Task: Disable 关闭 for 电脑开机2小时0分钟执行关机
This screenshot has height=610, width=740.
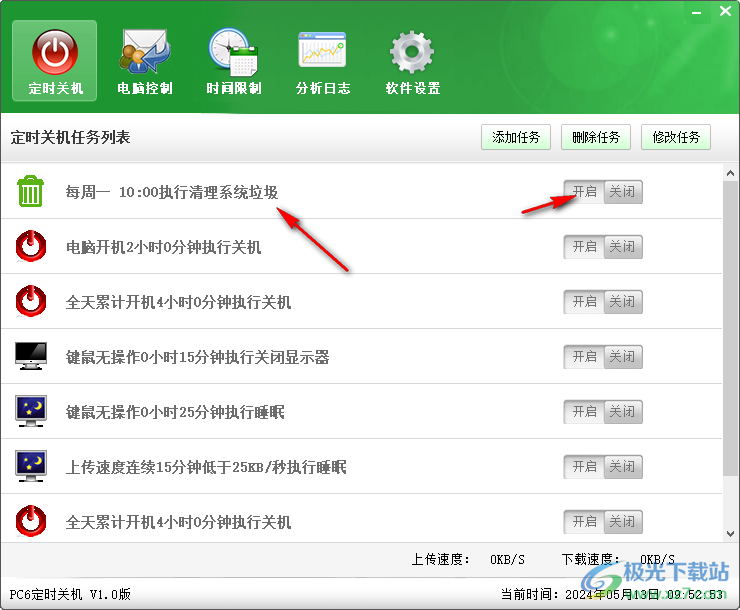Action: tap(623, 247)
